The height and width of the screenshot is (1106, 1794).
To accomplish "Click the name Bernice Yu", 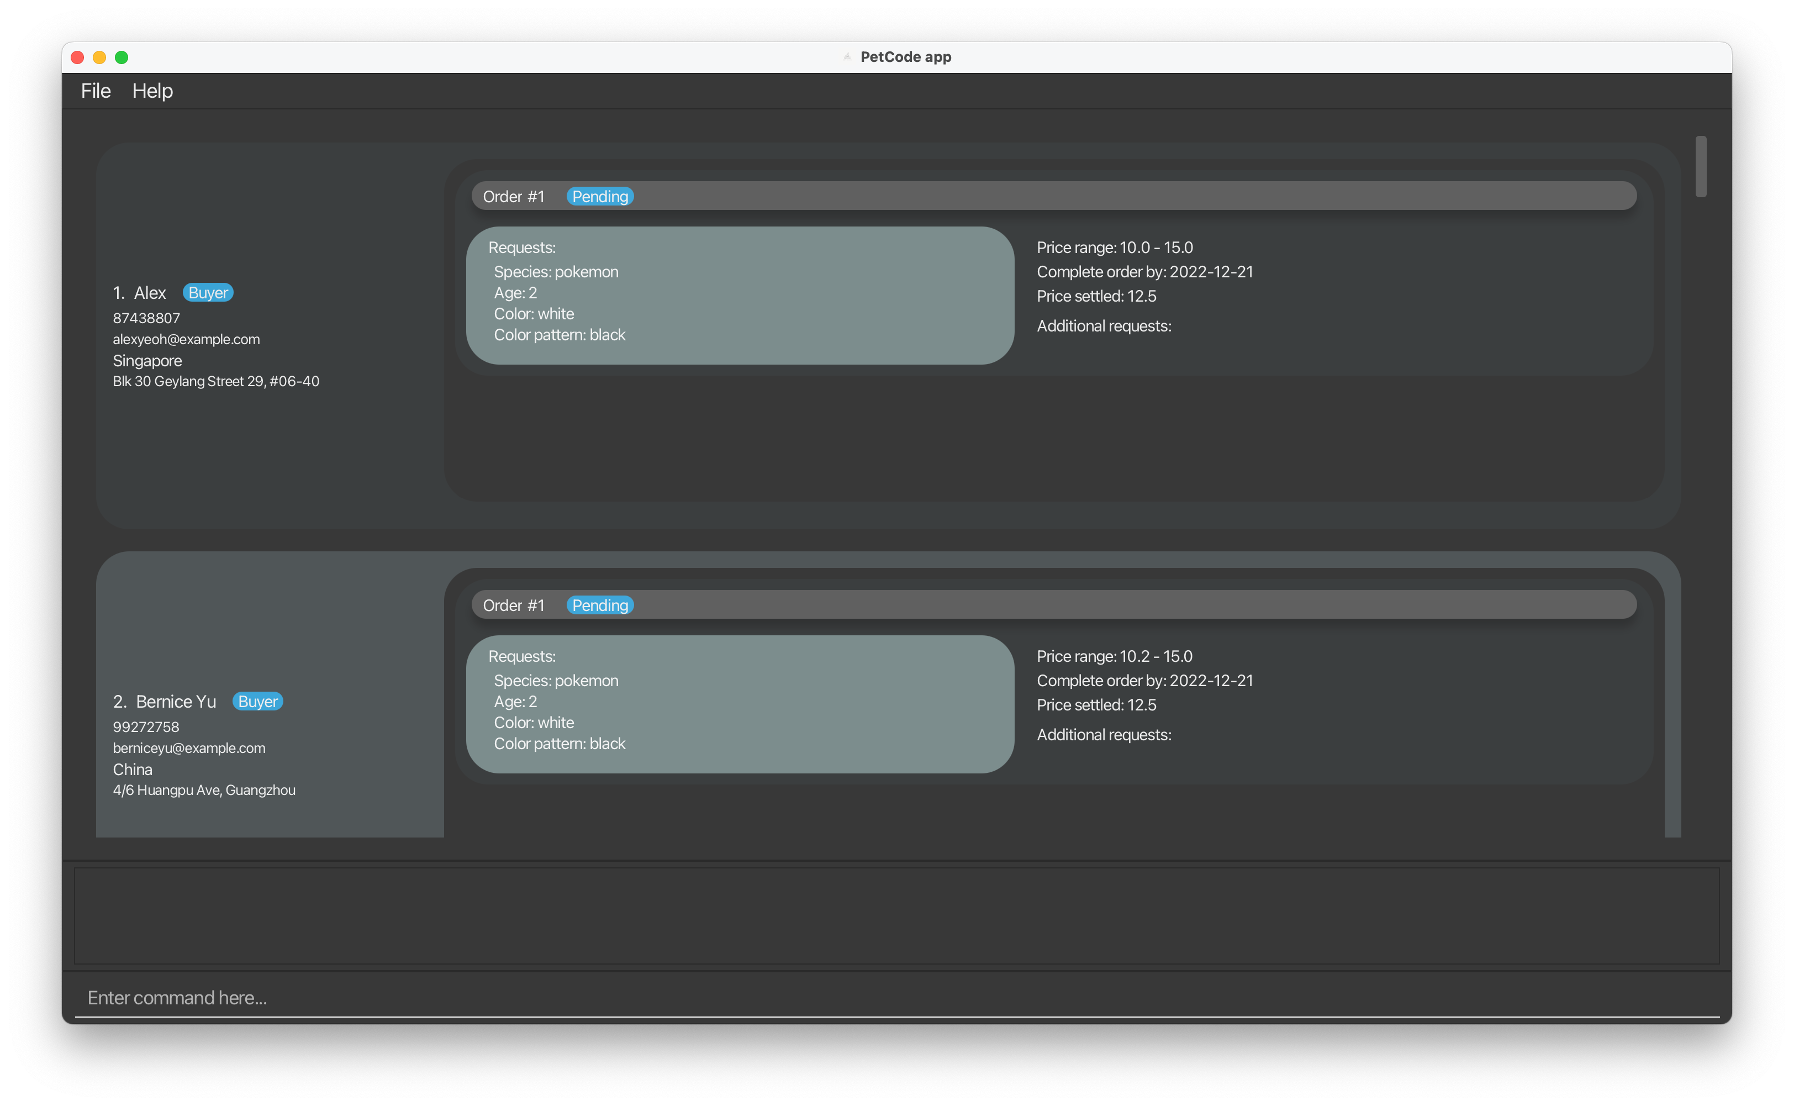I will [176, 702].
